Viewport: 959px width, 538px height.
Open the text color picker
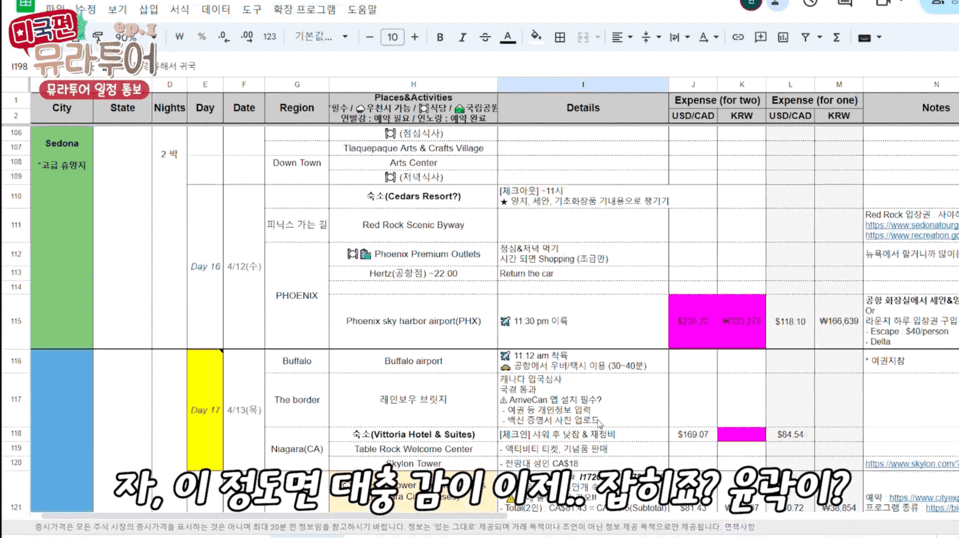(x=508, y=37)
